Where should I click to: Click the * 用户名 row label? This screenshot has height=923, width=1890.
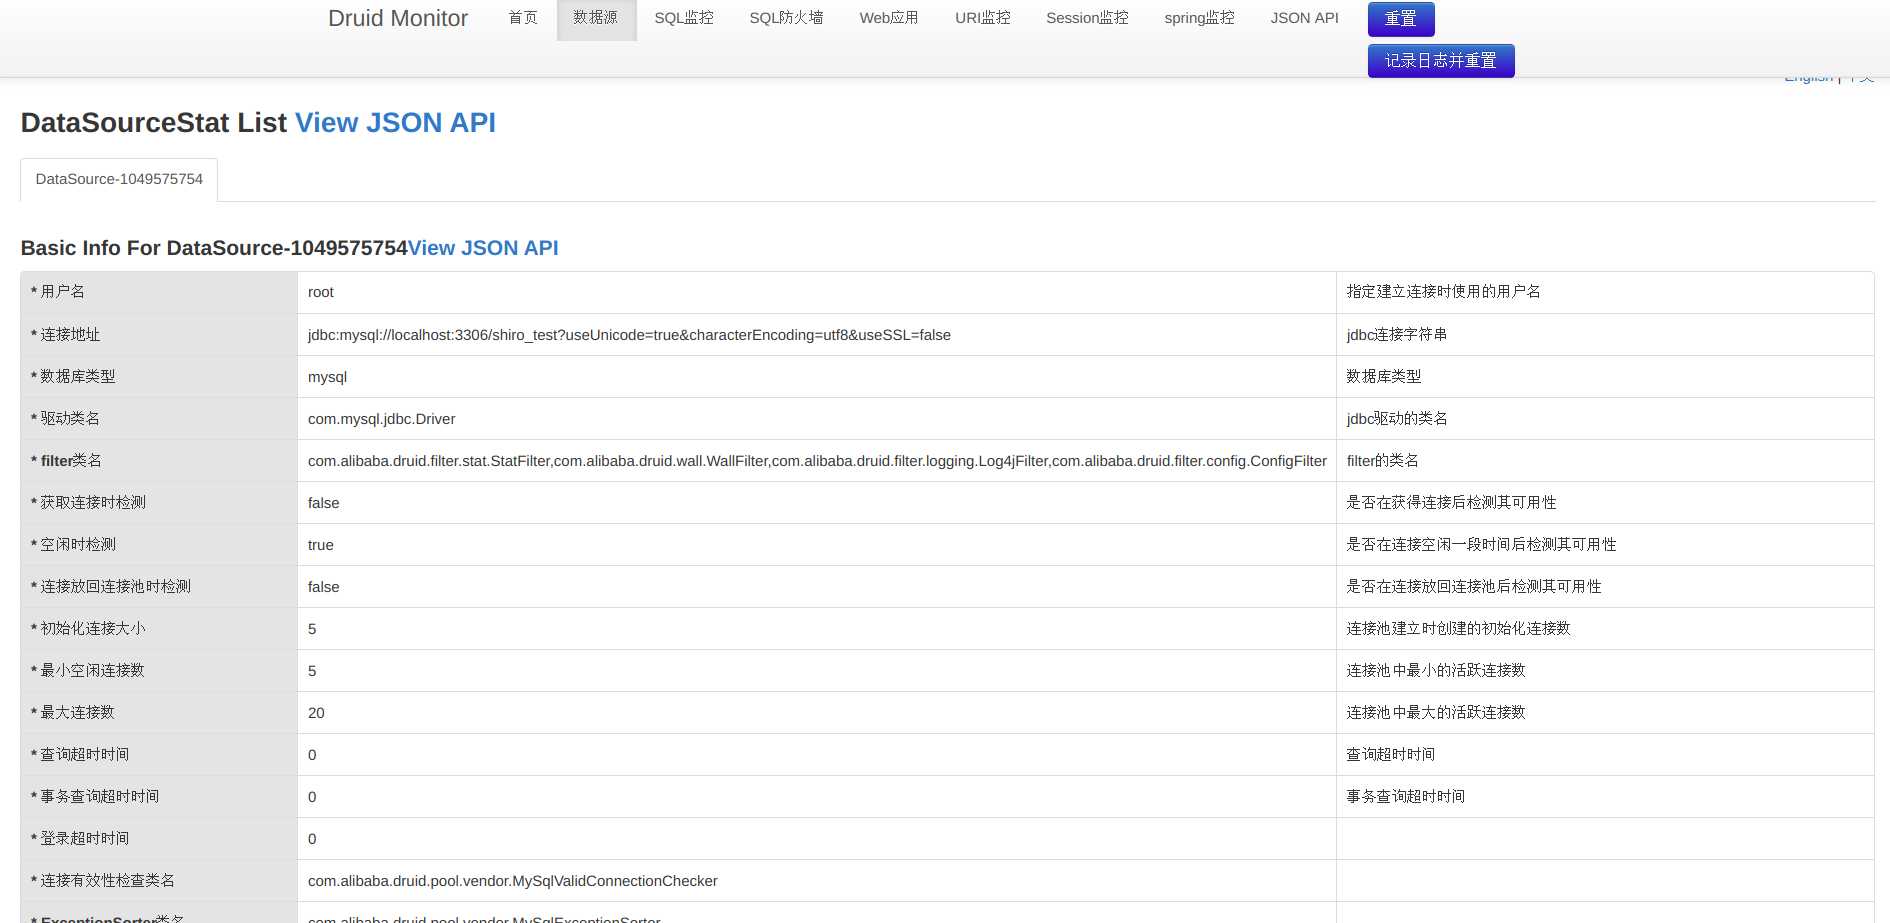coord(58,292)
